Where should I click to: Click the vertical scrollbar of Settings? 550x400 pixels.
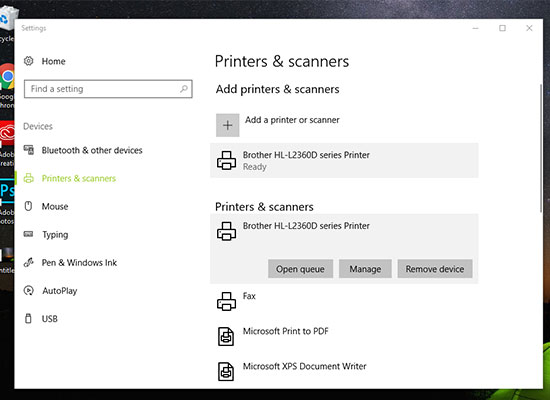(541, 148)
